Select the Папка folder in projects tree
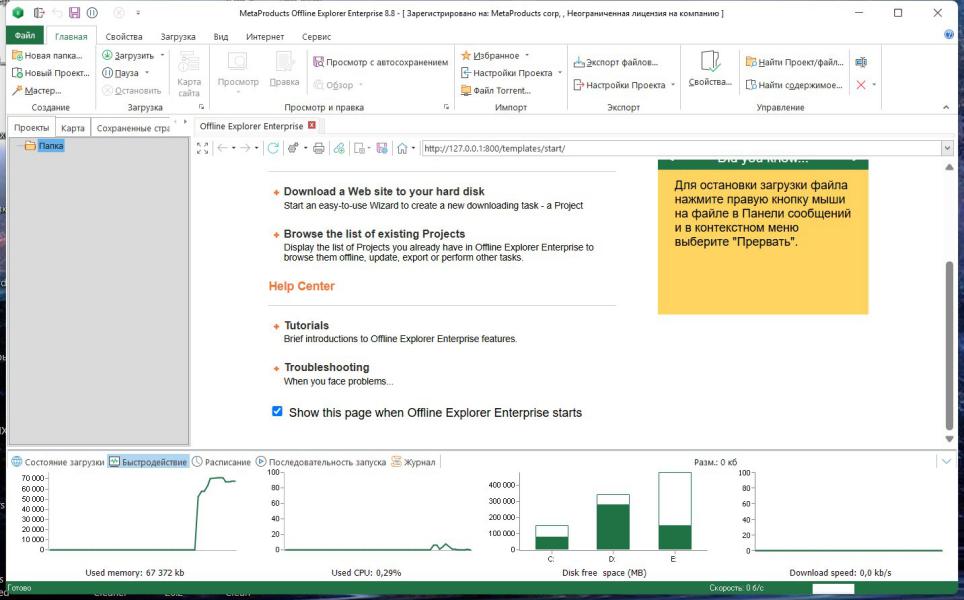Viewport: 964px width, 600px height. (x=50, y=146)
